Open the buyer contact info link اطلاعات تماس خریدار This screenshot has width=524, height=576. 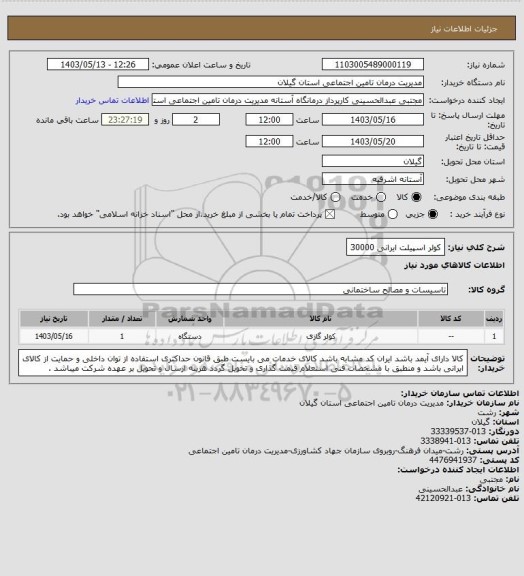click(112, 100)
